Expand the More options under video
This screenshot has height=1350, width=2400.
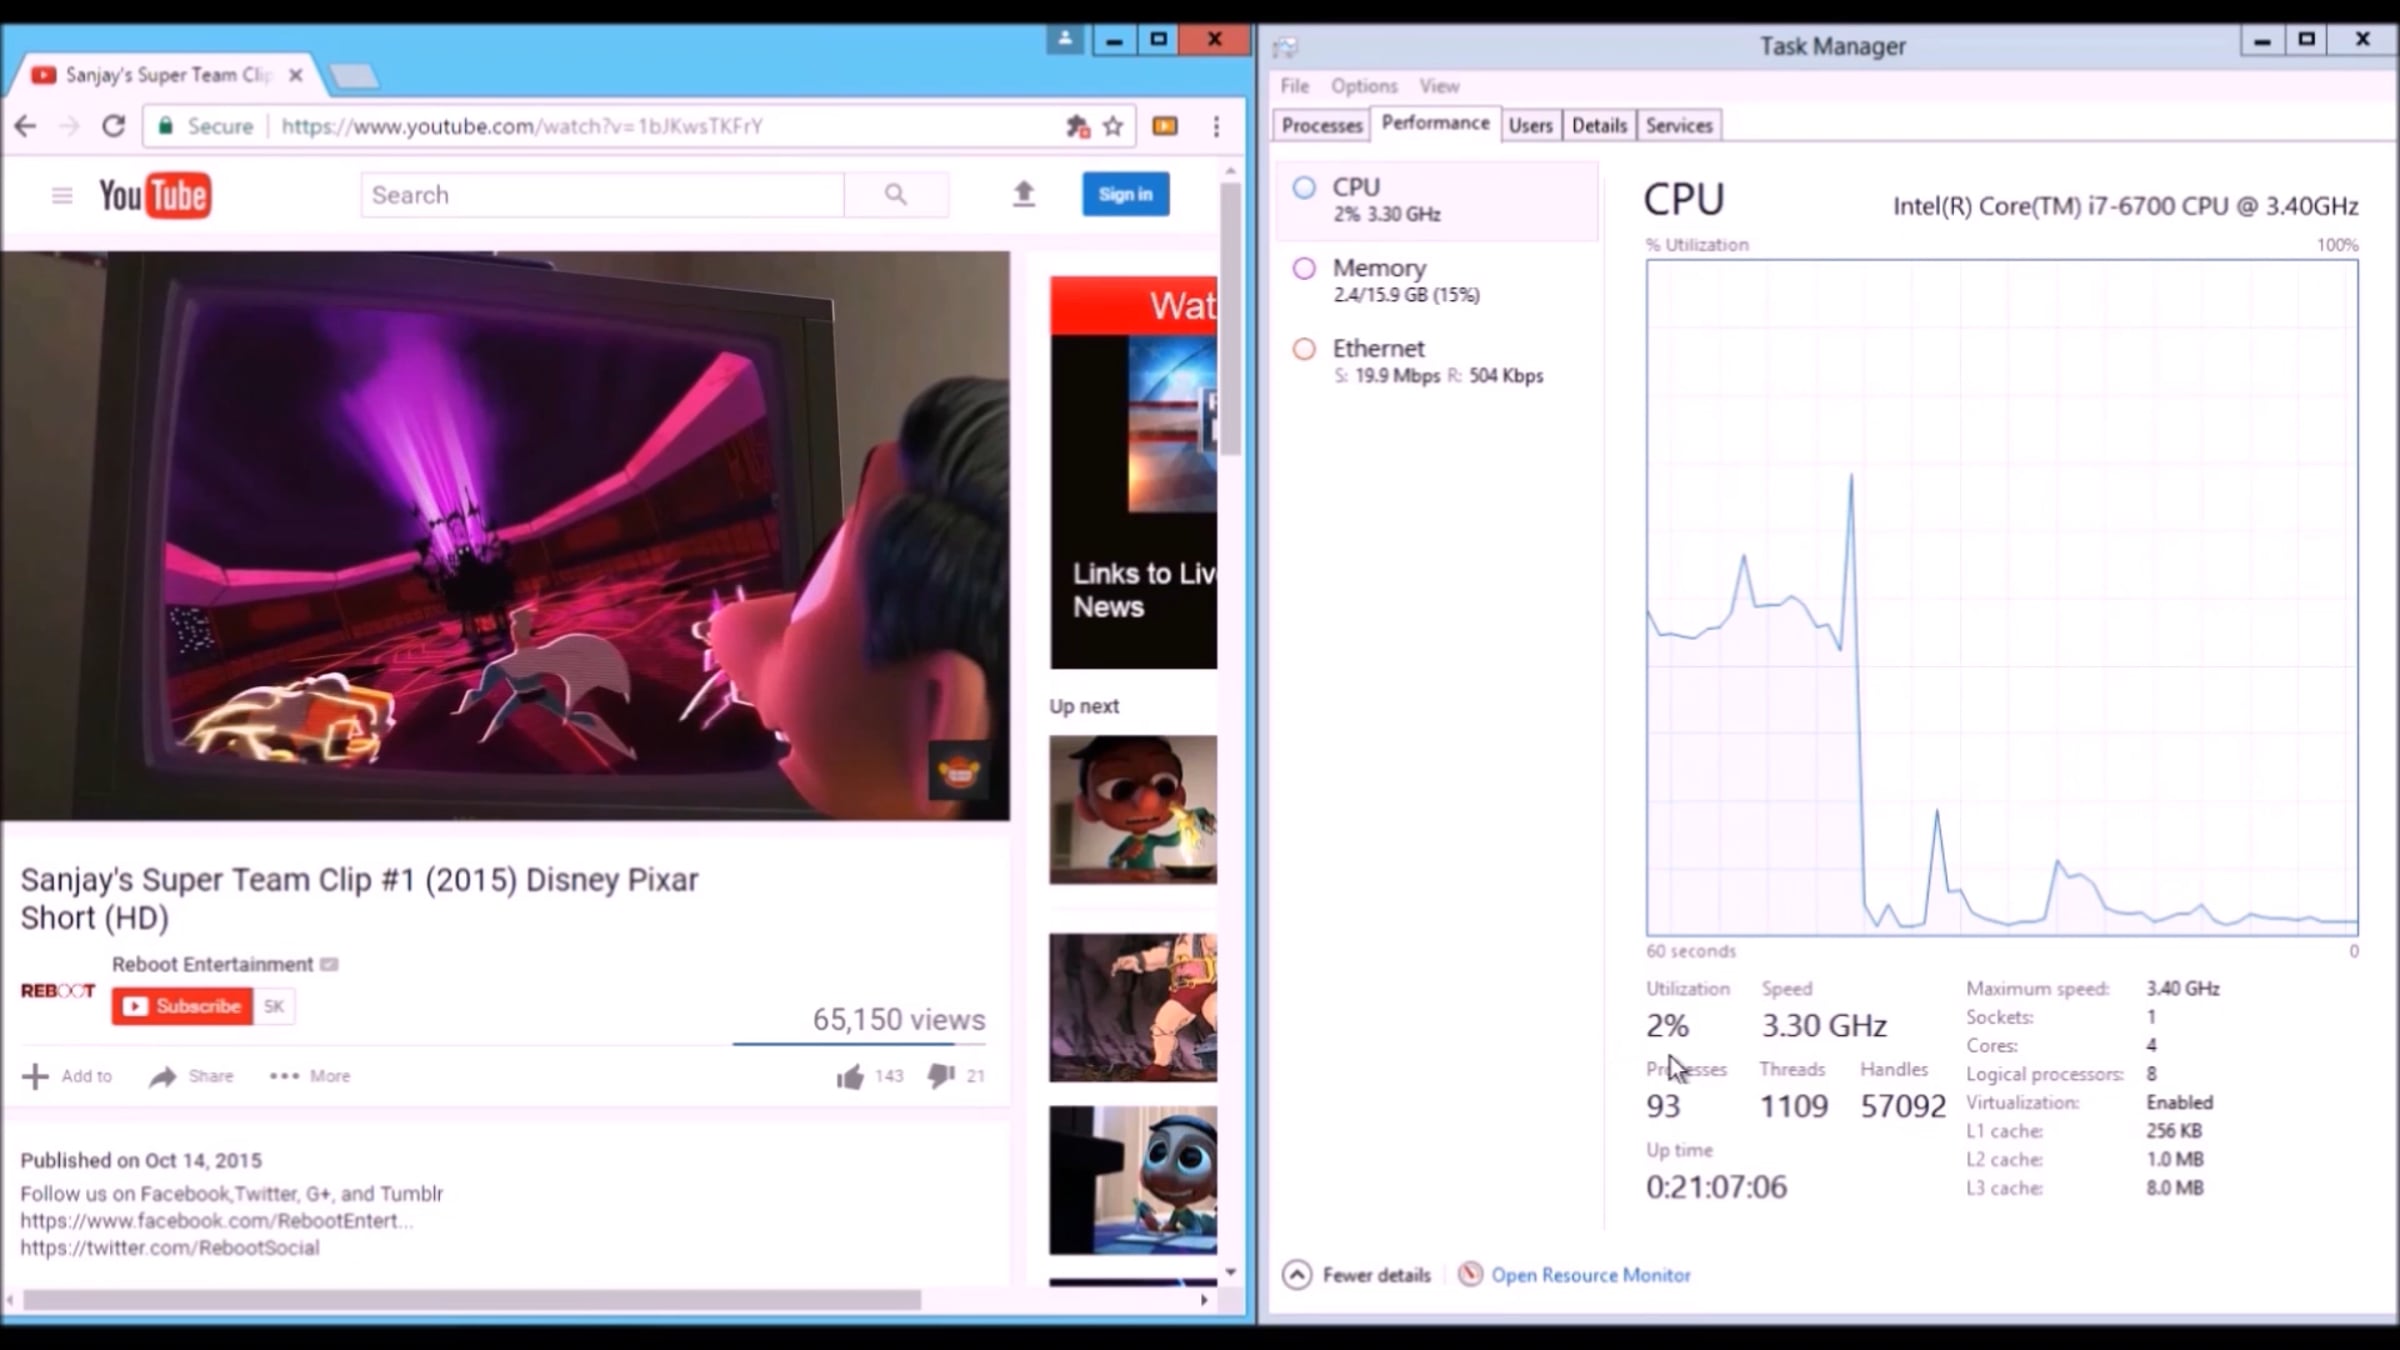(310, 1076)
